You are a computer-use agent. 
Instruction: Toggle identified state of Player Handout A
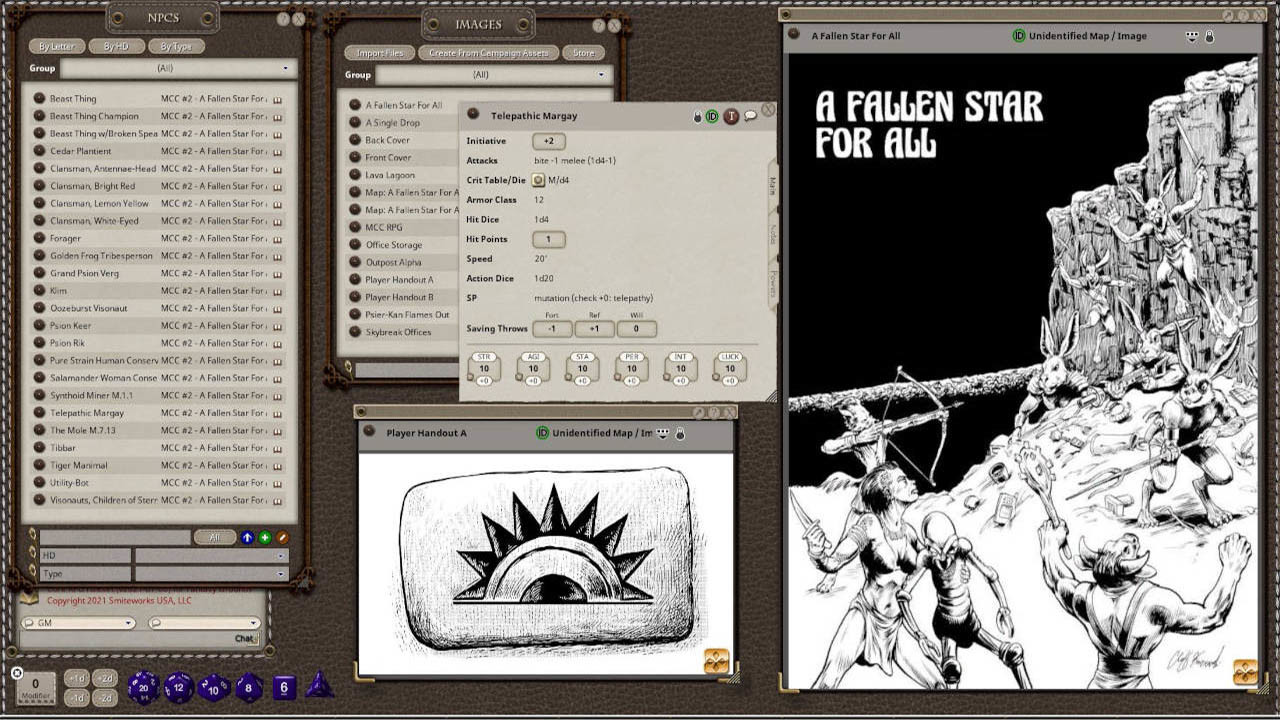tap(542, 433)
